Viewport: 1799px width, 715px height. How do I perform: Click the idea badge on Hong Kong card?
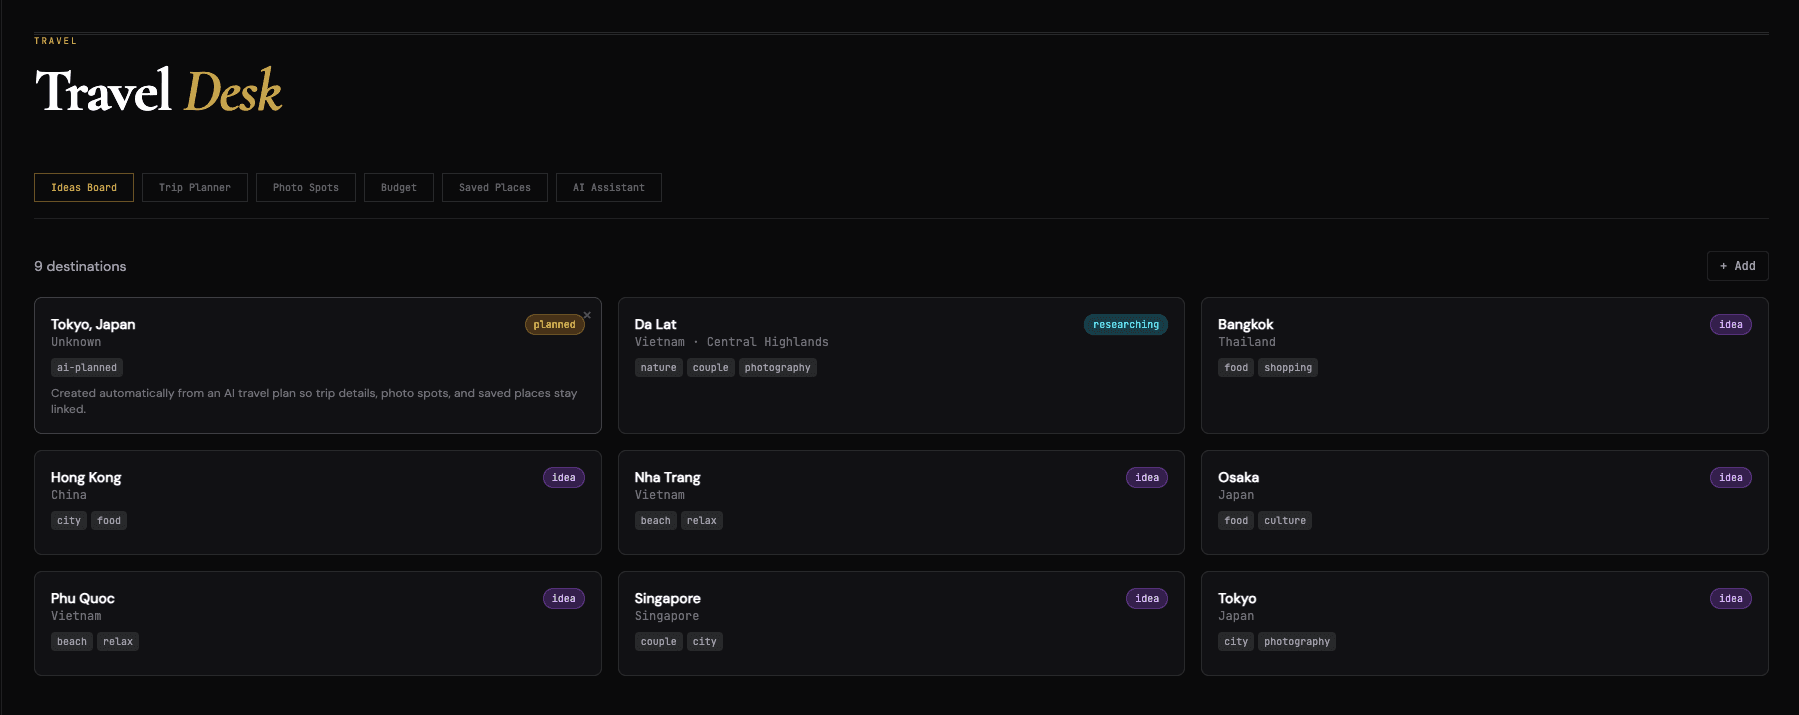pos(564,477)
